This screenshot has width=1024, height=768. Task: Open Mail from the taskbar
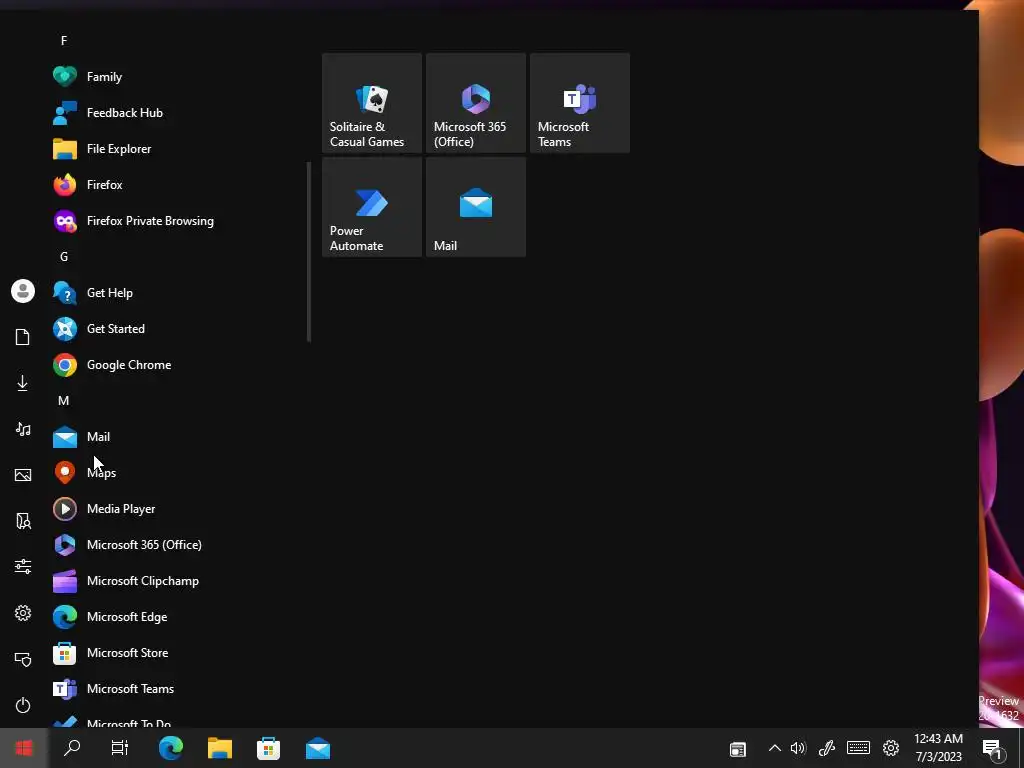pyautogui.click(x=318, y=748)
